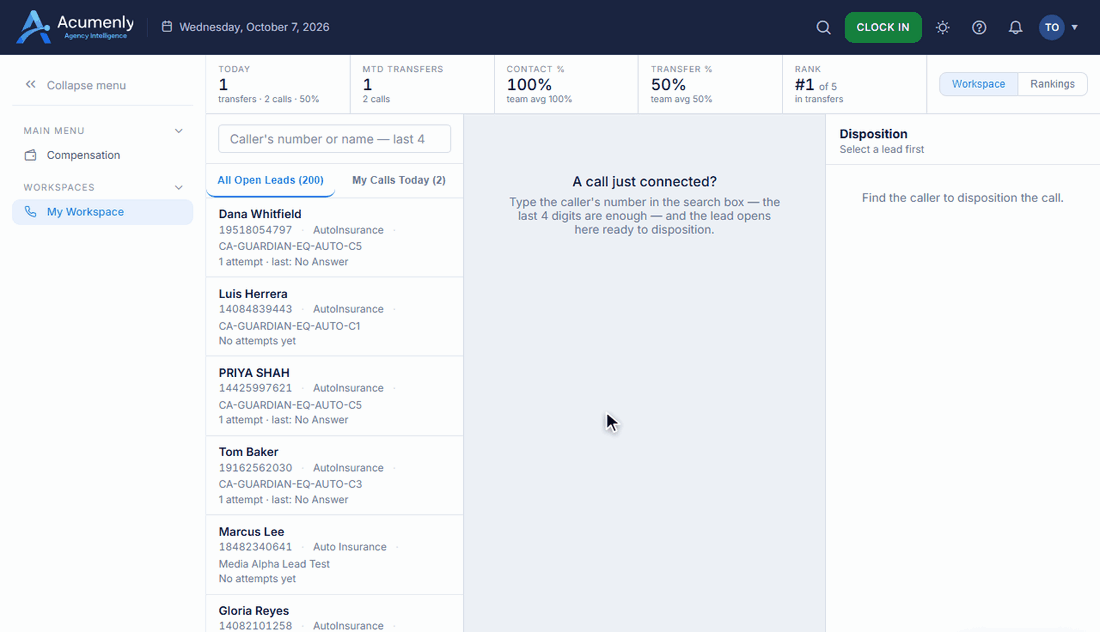The height and width of the screenshot is (632, 1100).
Task: Click the Wednesday, October 7, 2026 date
Action: (254, 27)
